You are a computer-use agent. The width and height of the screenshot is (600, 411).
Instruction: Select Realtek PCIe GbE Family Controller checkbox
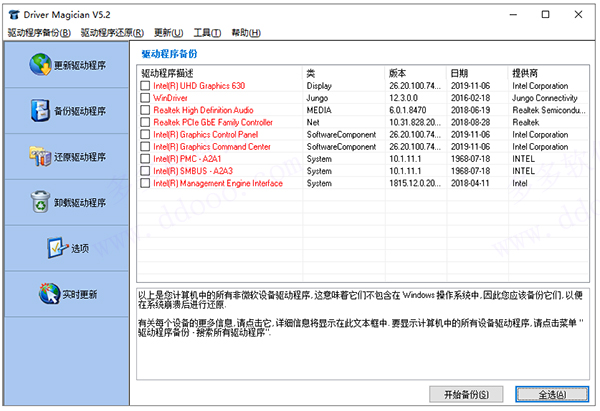coord(145,122)
